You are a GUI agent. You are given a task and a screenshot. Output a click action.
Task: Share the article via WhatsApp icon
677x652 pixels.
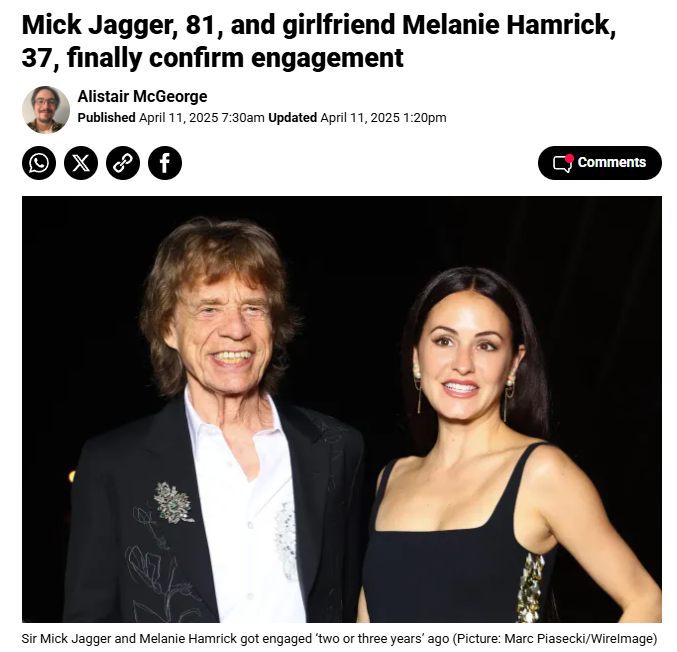click(39, 163)
